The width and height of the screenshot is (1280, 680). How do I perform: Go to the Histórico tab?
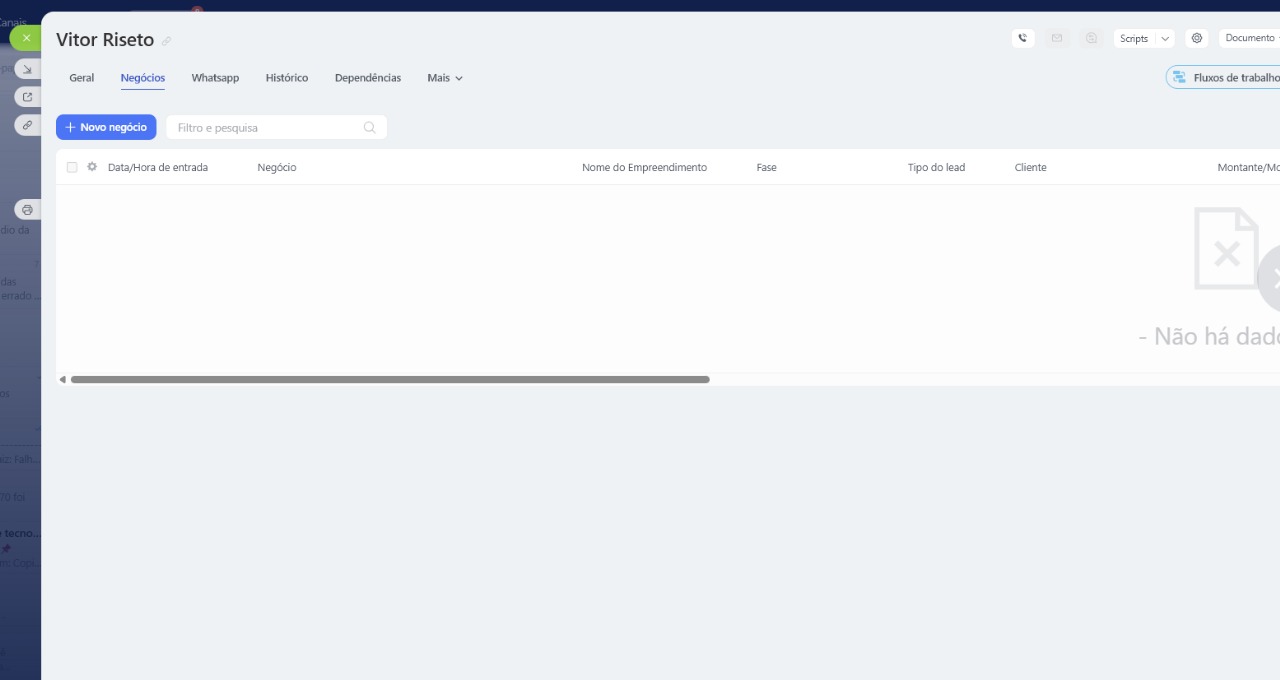point(287,78)
